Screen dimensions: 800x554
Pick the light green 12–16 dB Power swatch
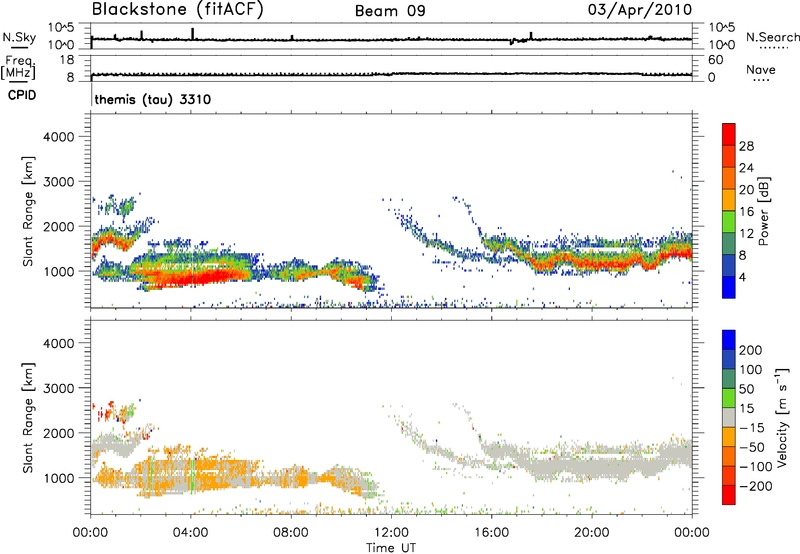[729, 222]
